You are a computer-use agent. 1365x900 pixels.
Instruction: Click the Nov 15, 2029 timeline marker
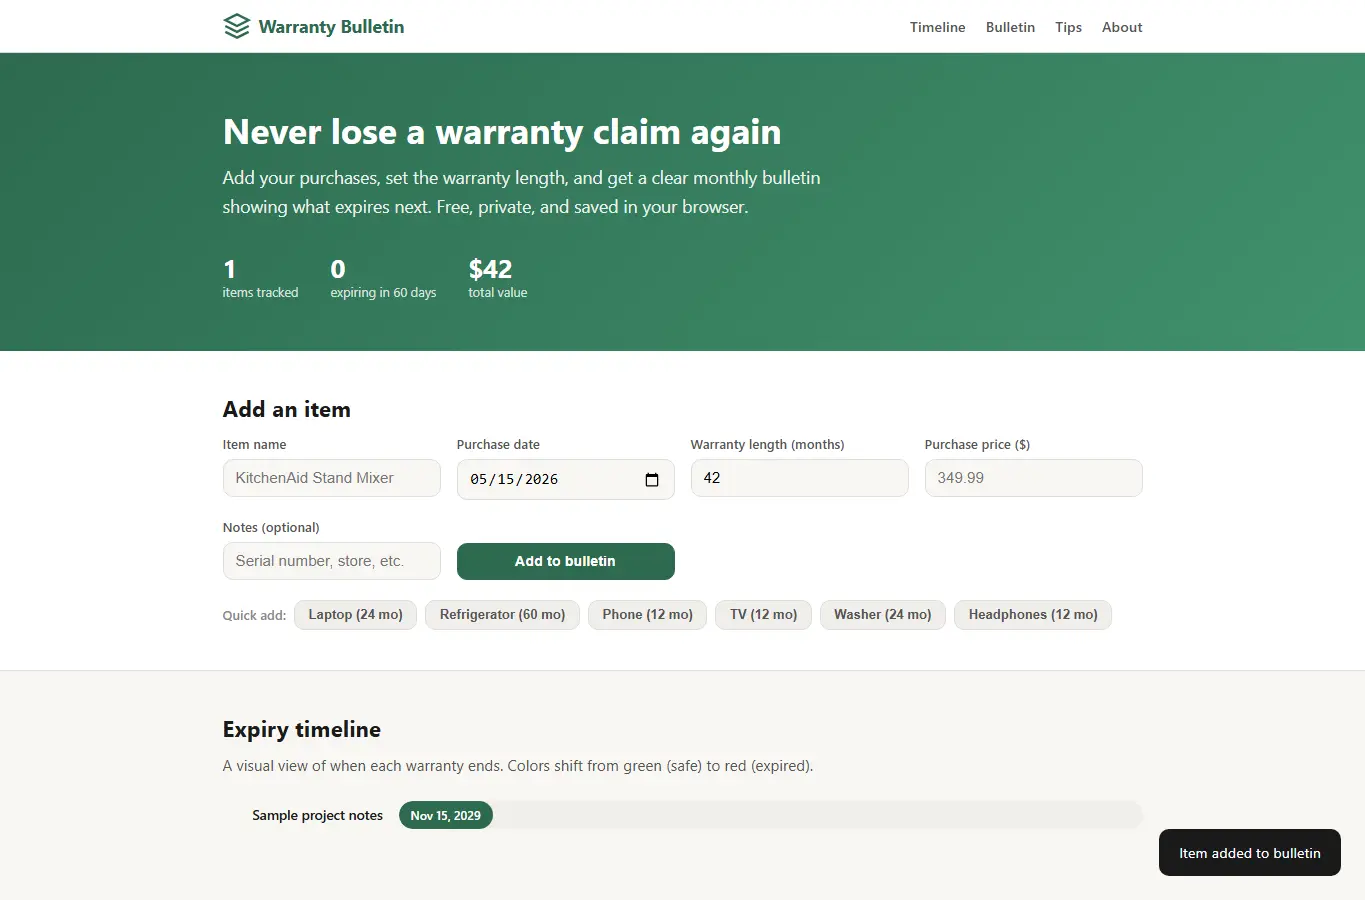coord(445,815)
